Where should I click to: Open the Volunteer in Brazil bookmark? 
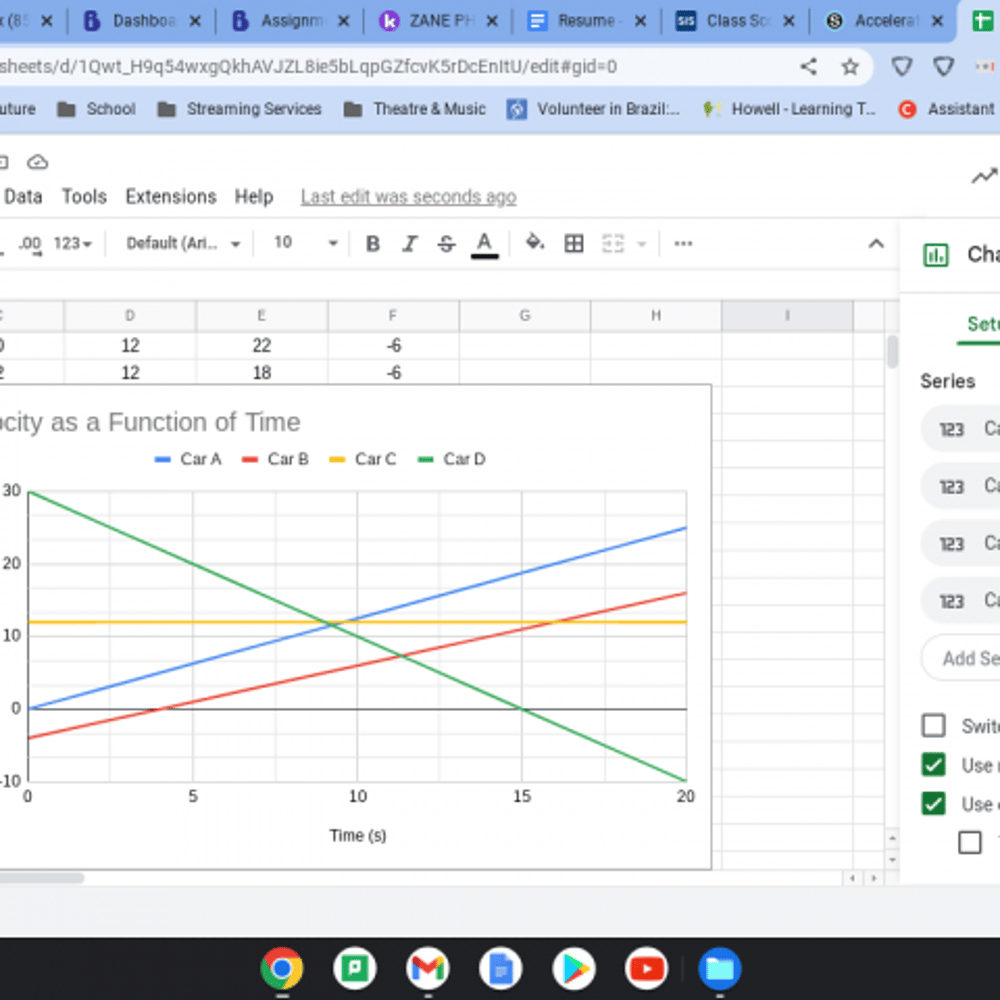point(593,109)
